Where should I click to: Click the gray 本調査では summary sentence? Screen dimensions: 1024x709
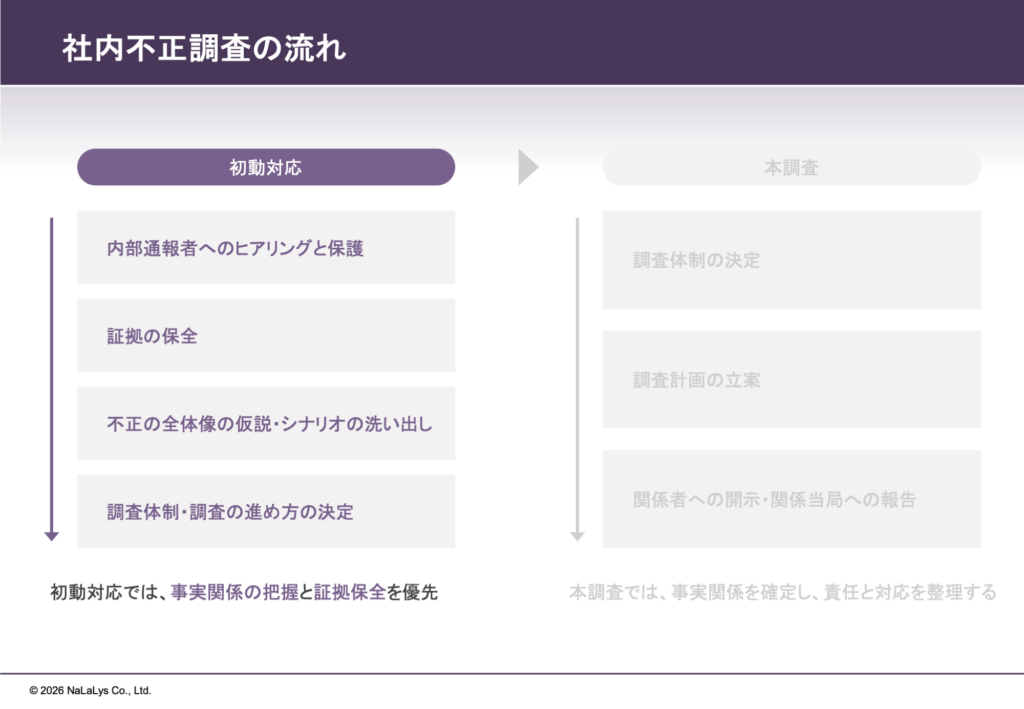click(782, 592)
